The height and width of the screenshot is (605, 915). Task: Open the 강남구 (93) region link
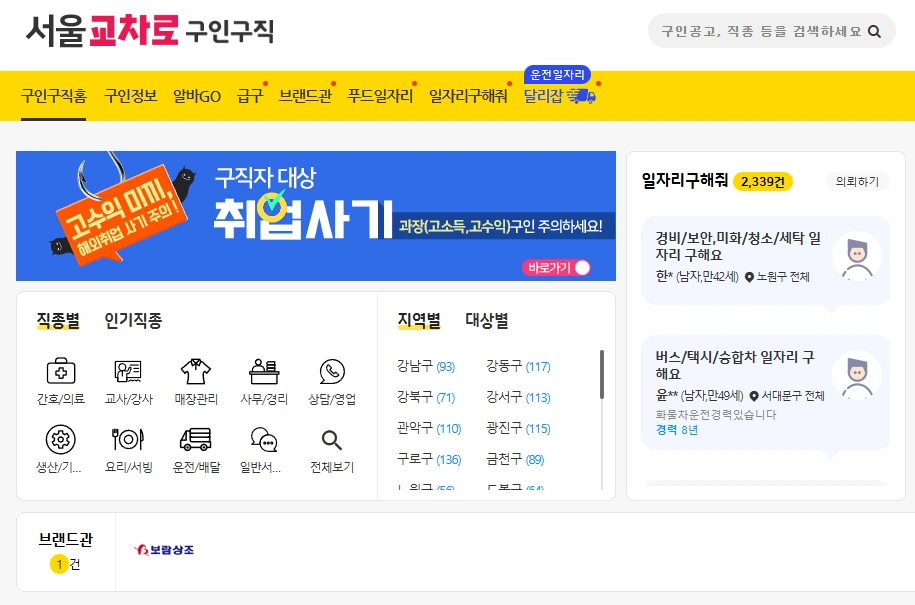426,366
